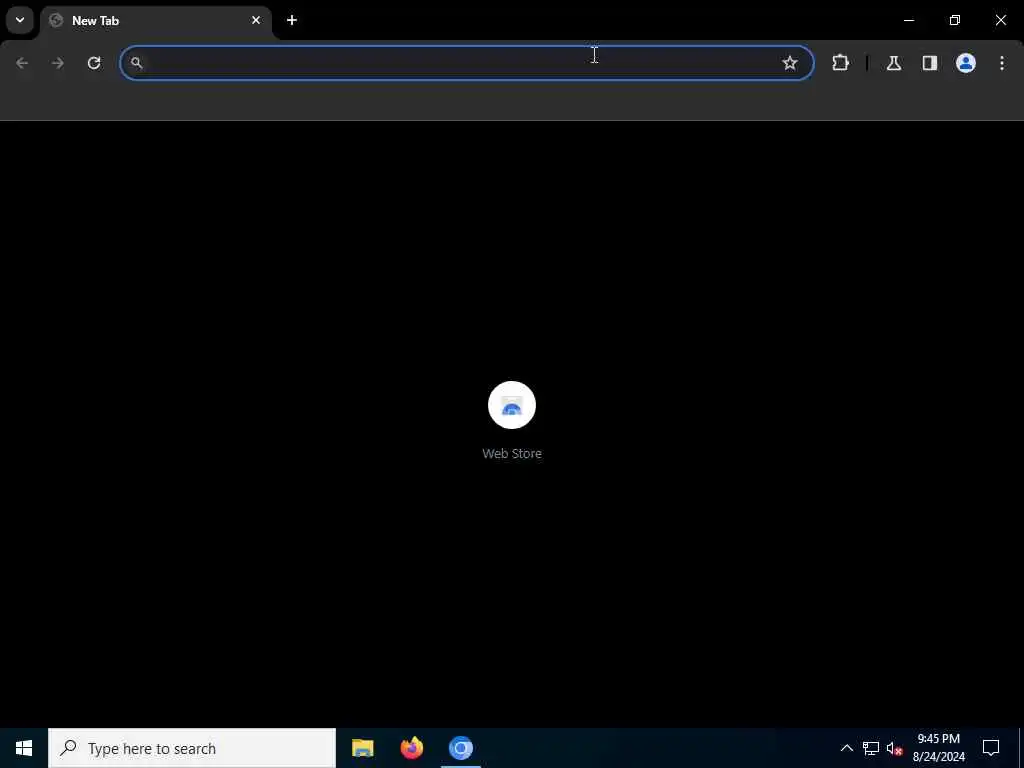Open the Action Center notifications
Screen dimensions: 1024x768
click(x=991, y=748)
